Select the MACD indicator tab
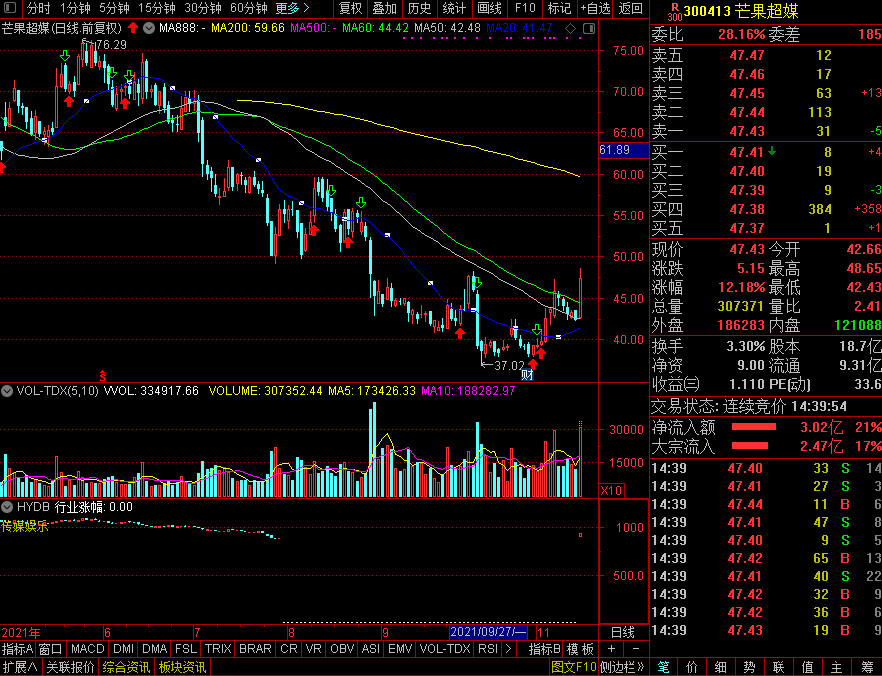 tap(88, 649)
